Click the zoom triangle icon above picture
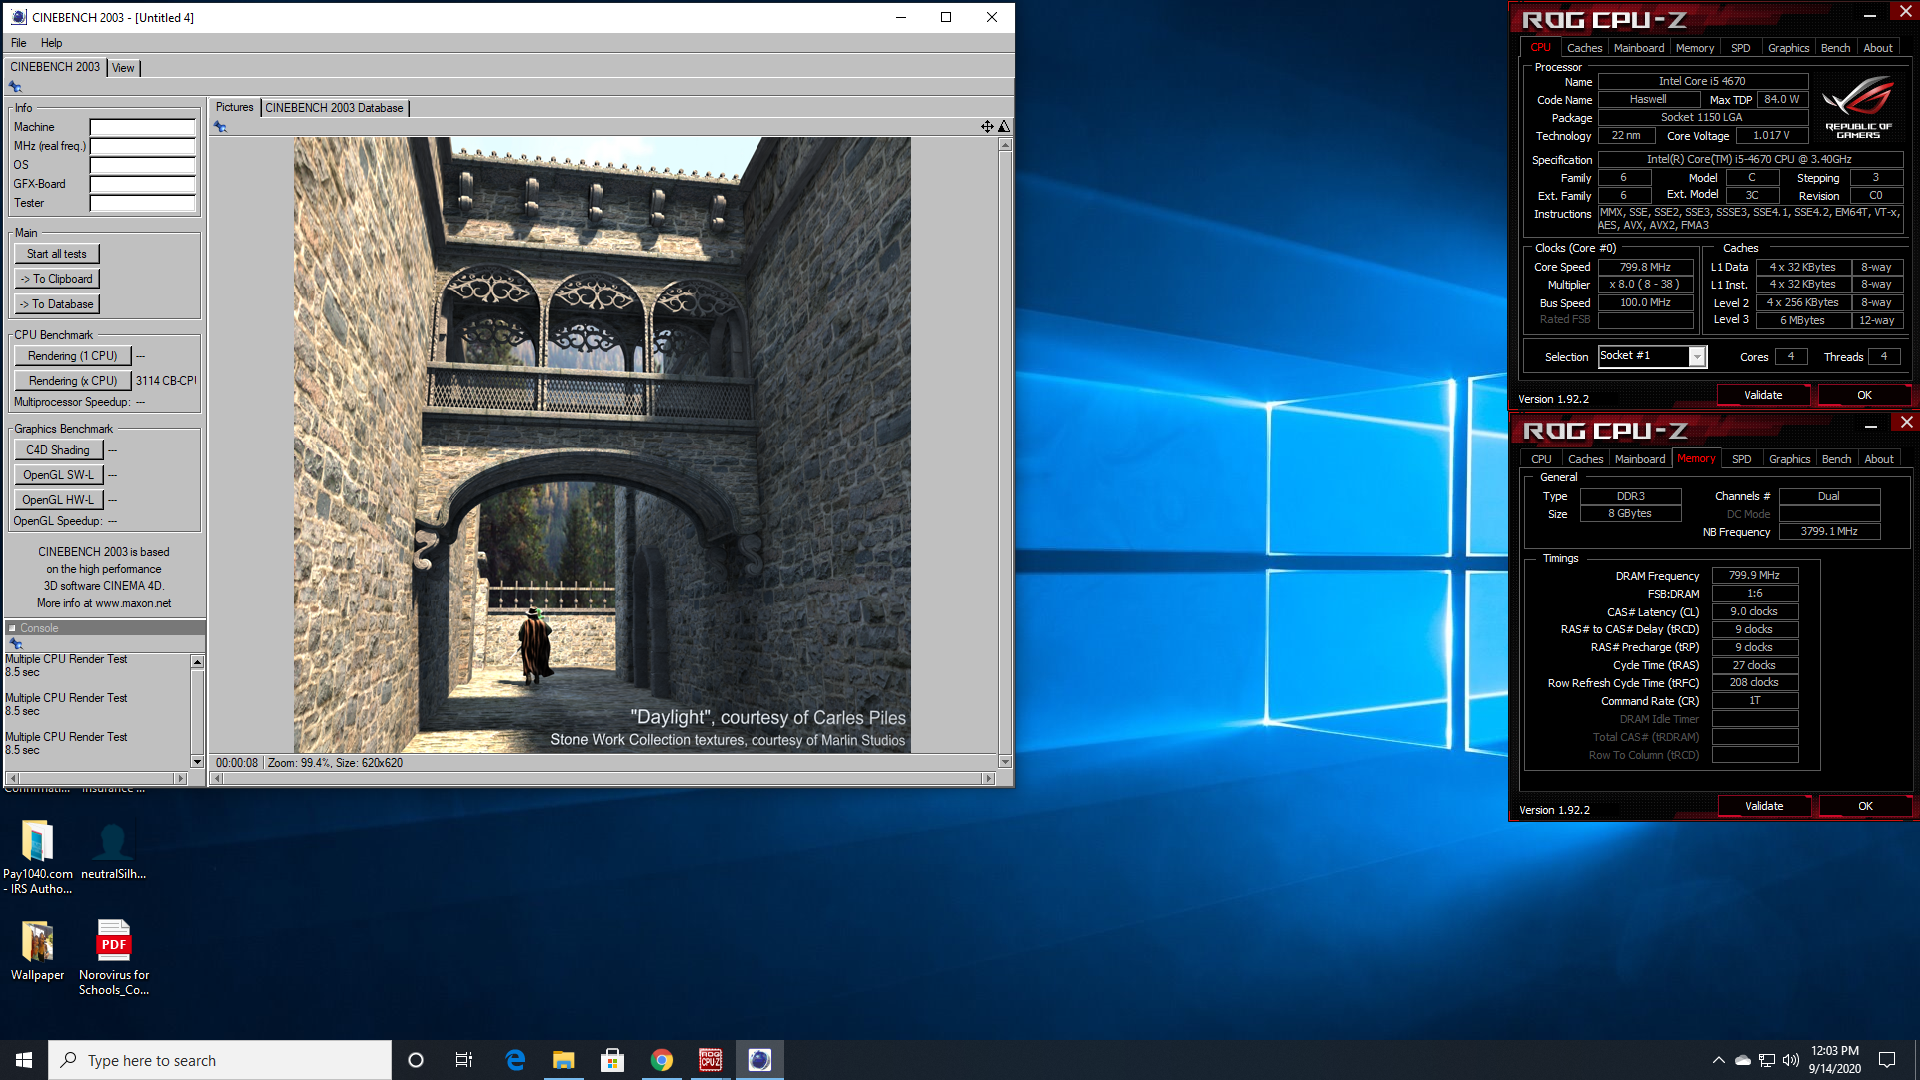The image size is (1920, 1080). coord(1004,126)
